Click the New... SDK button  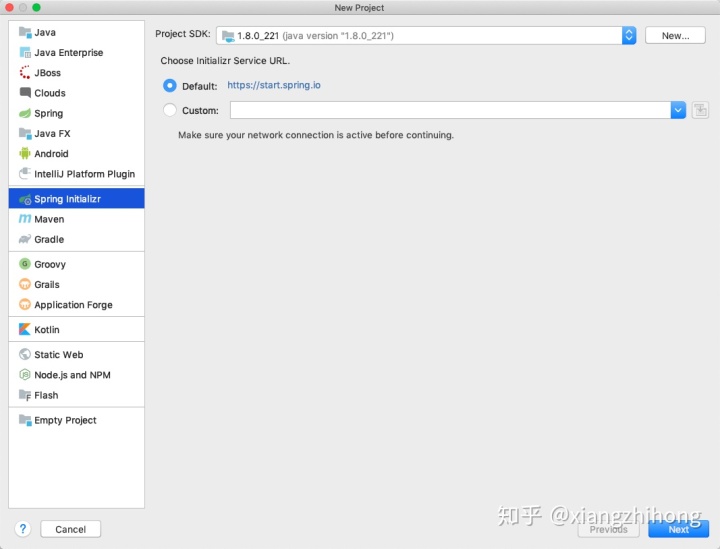point(675,35)
